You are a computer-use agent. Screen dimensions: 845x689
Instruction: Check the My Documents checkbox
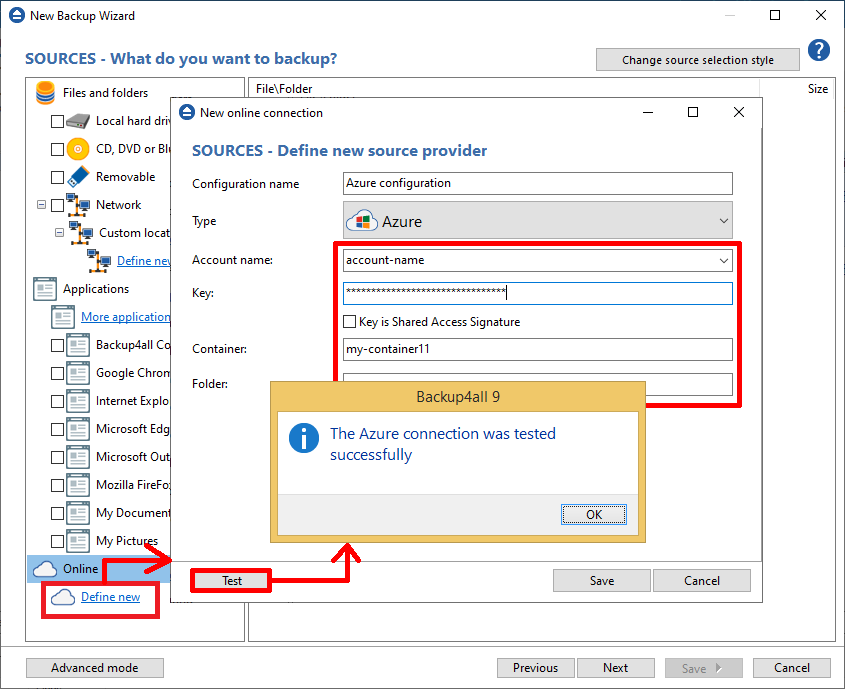point(57,513)
